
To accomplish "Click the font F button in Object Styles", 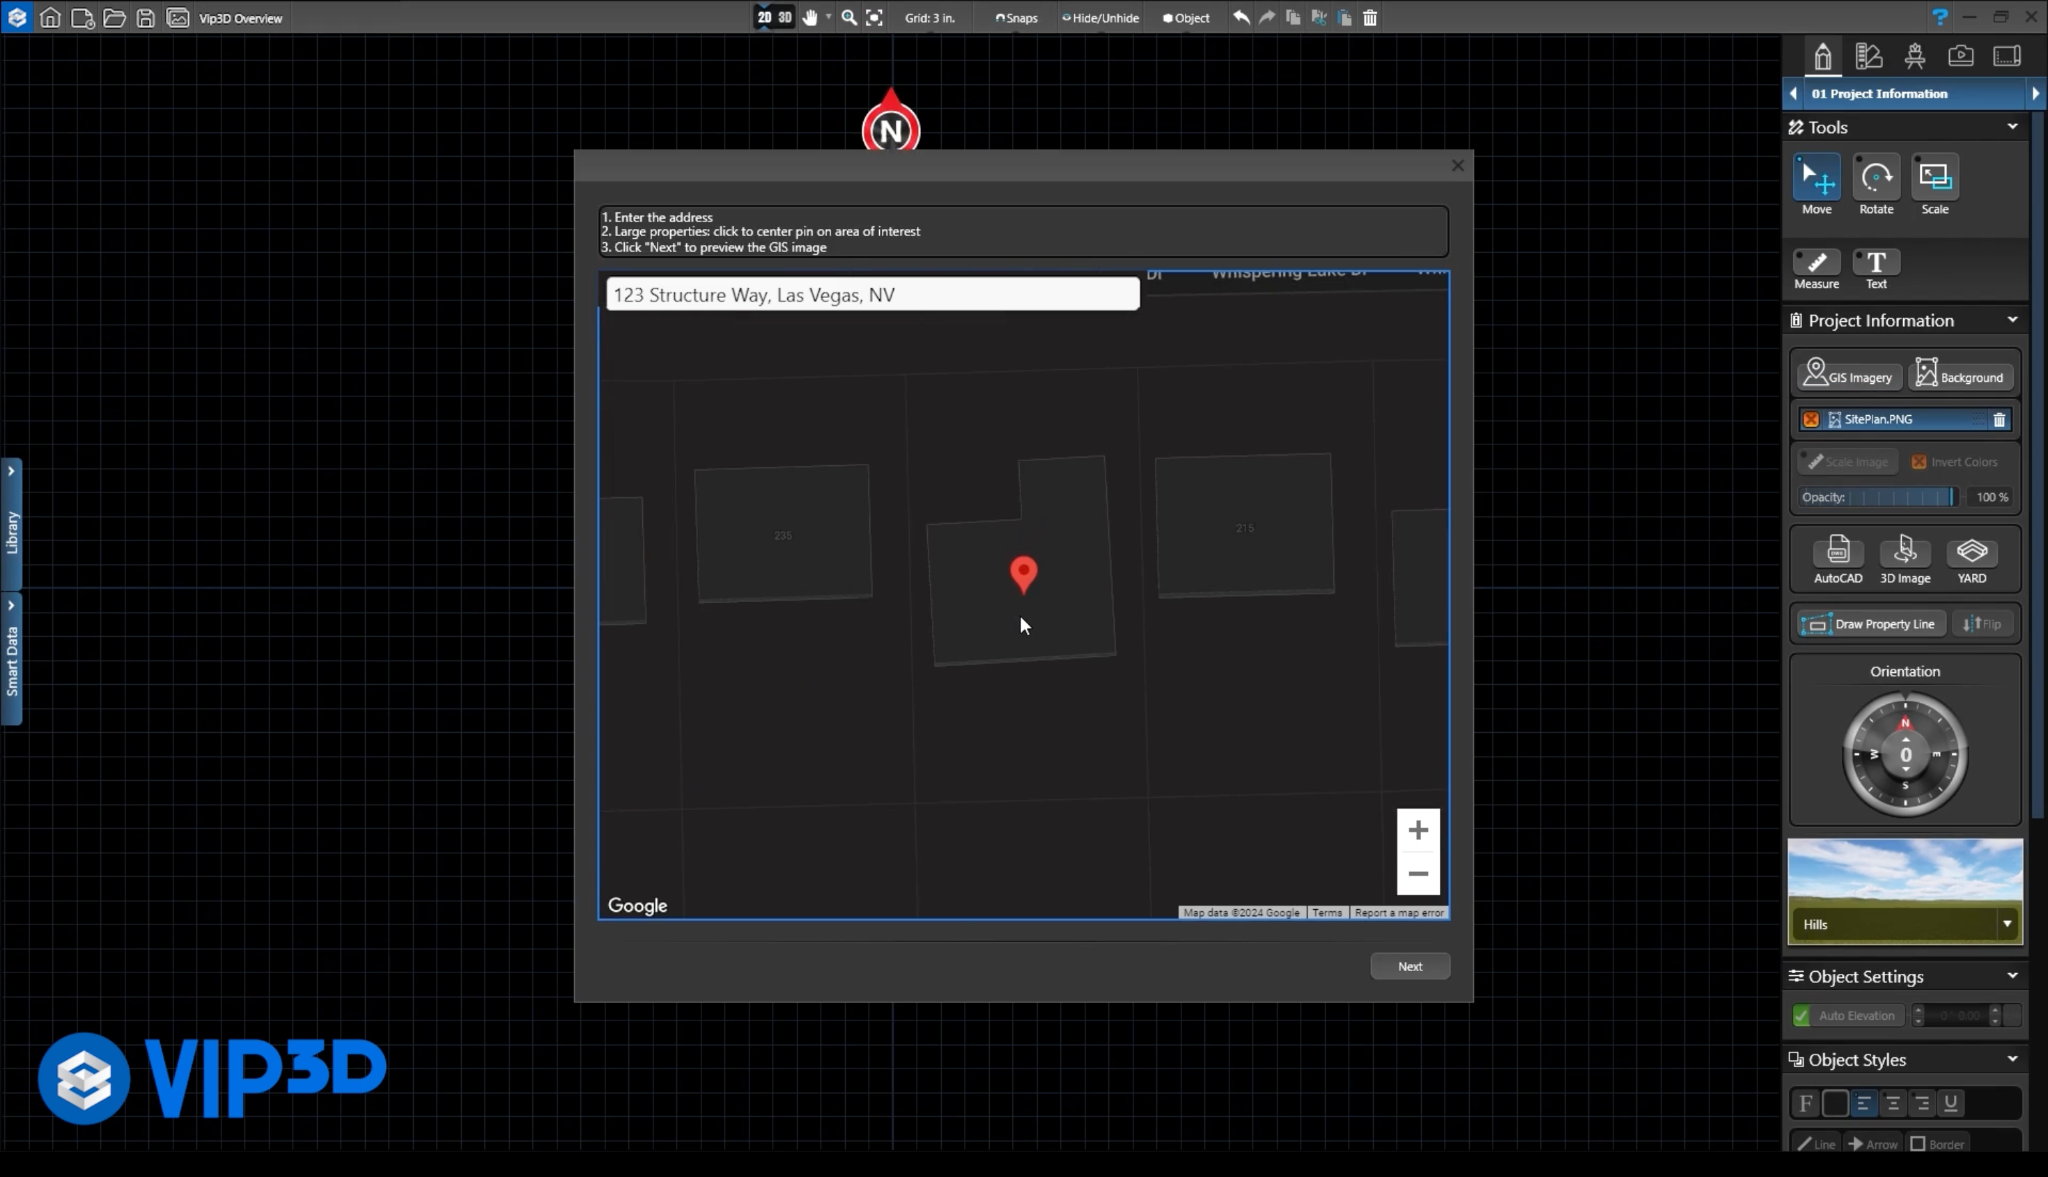I will (1805, 1103).
